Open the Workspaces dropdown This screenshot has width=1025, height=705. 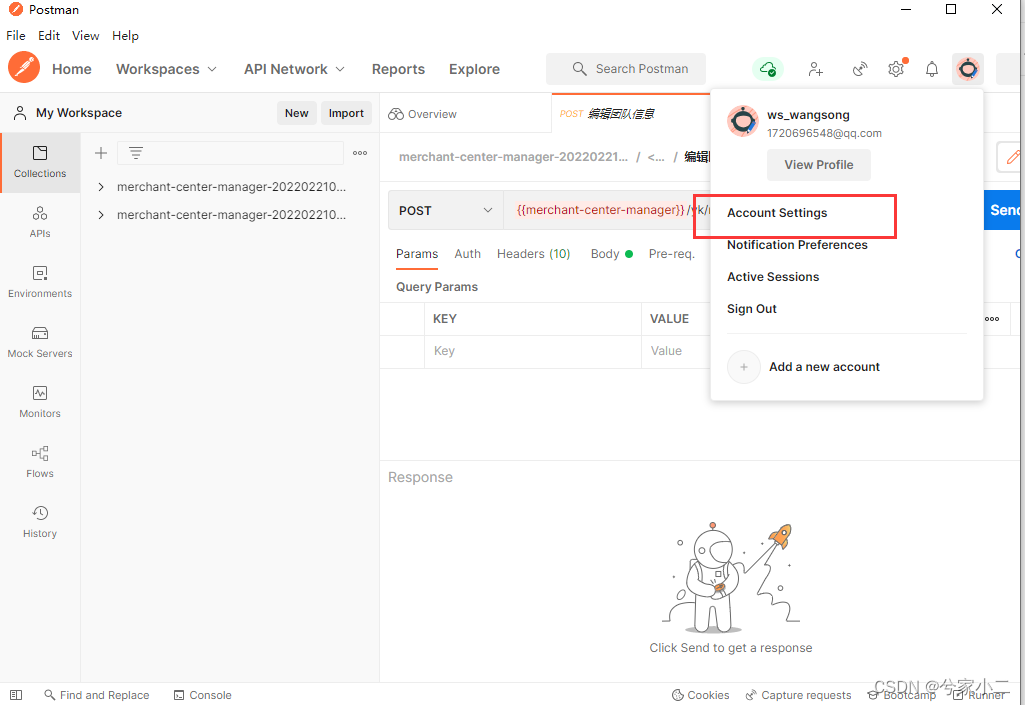(x=166, y=69)
